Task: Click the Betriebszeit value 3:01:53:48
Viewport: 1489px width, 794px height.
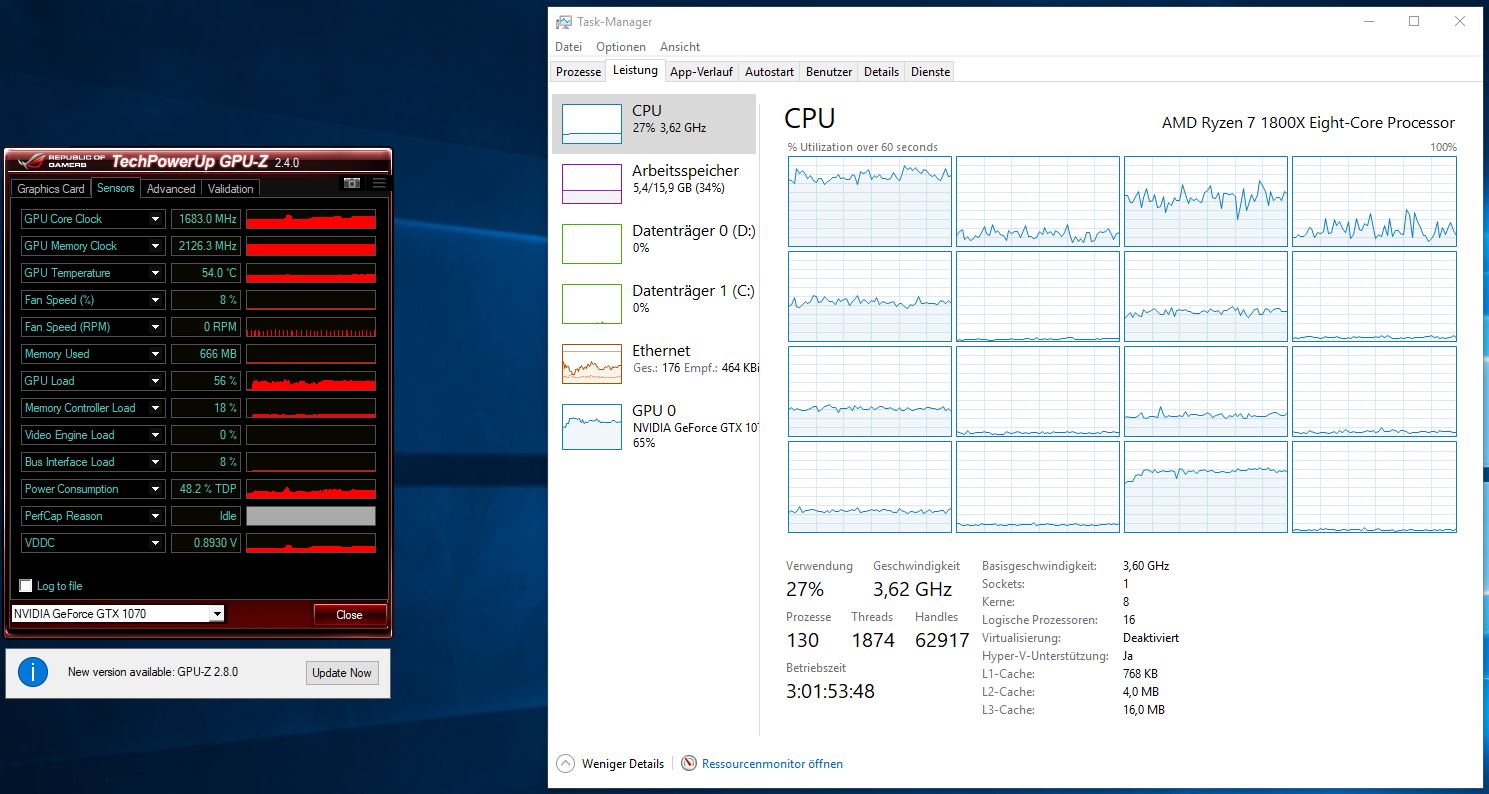Action: 830,691
